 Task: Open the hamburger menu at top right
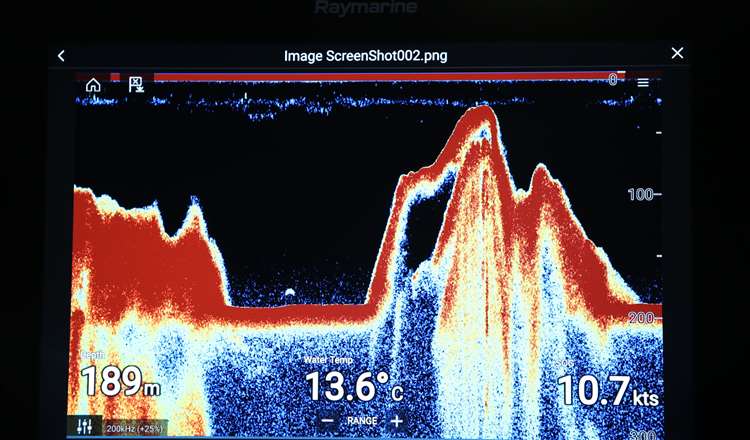[643, 83]
